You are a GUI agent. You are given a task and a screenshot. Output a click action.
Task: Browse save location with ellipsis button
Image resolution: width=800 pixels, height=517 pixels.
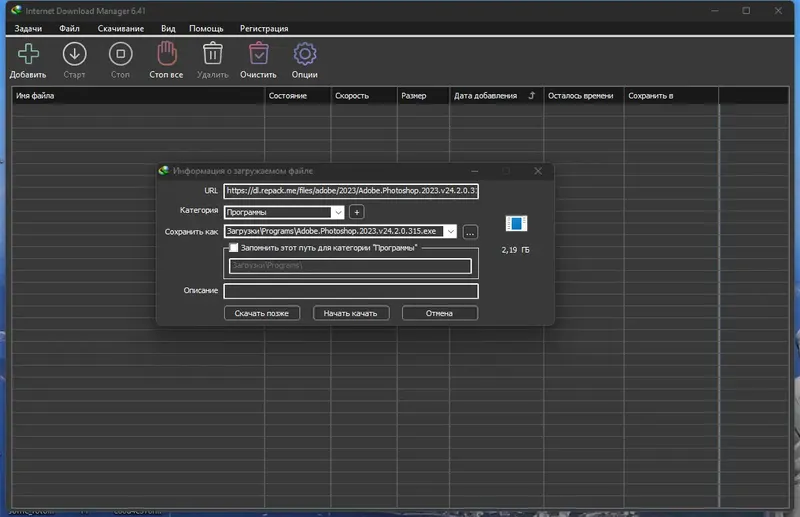(x=470, y=233)
